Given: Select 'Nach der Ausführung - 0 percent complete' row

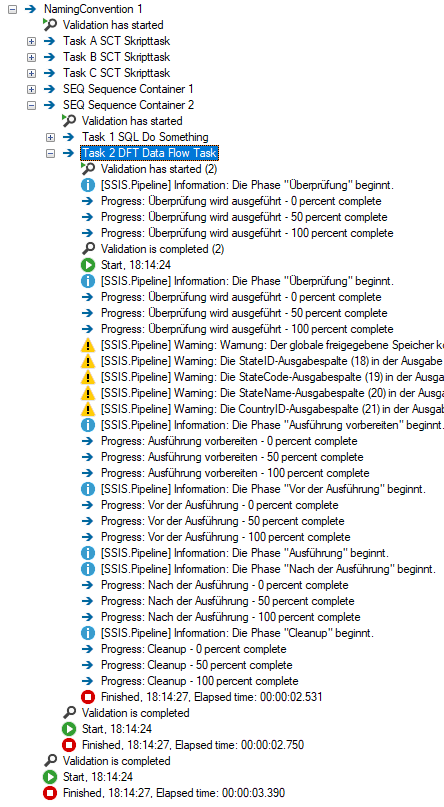Looking at the screenshot, I should pos(225,585).
